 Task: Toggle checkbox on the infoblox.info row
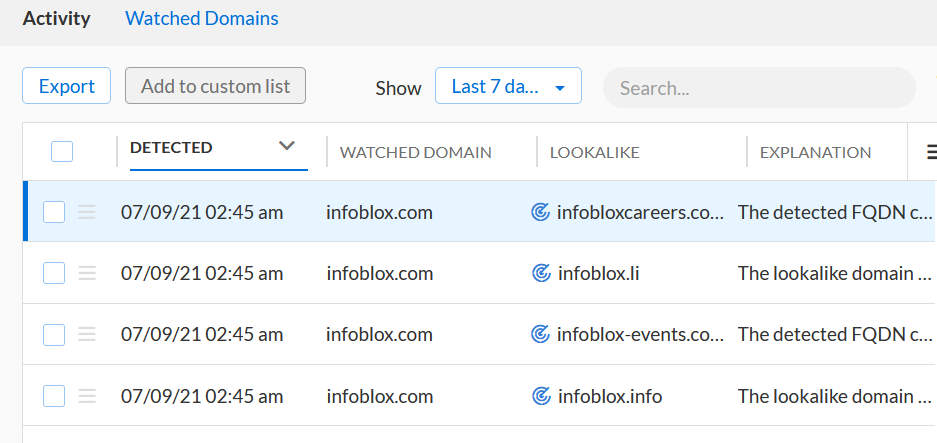click(x=54, y=397)
